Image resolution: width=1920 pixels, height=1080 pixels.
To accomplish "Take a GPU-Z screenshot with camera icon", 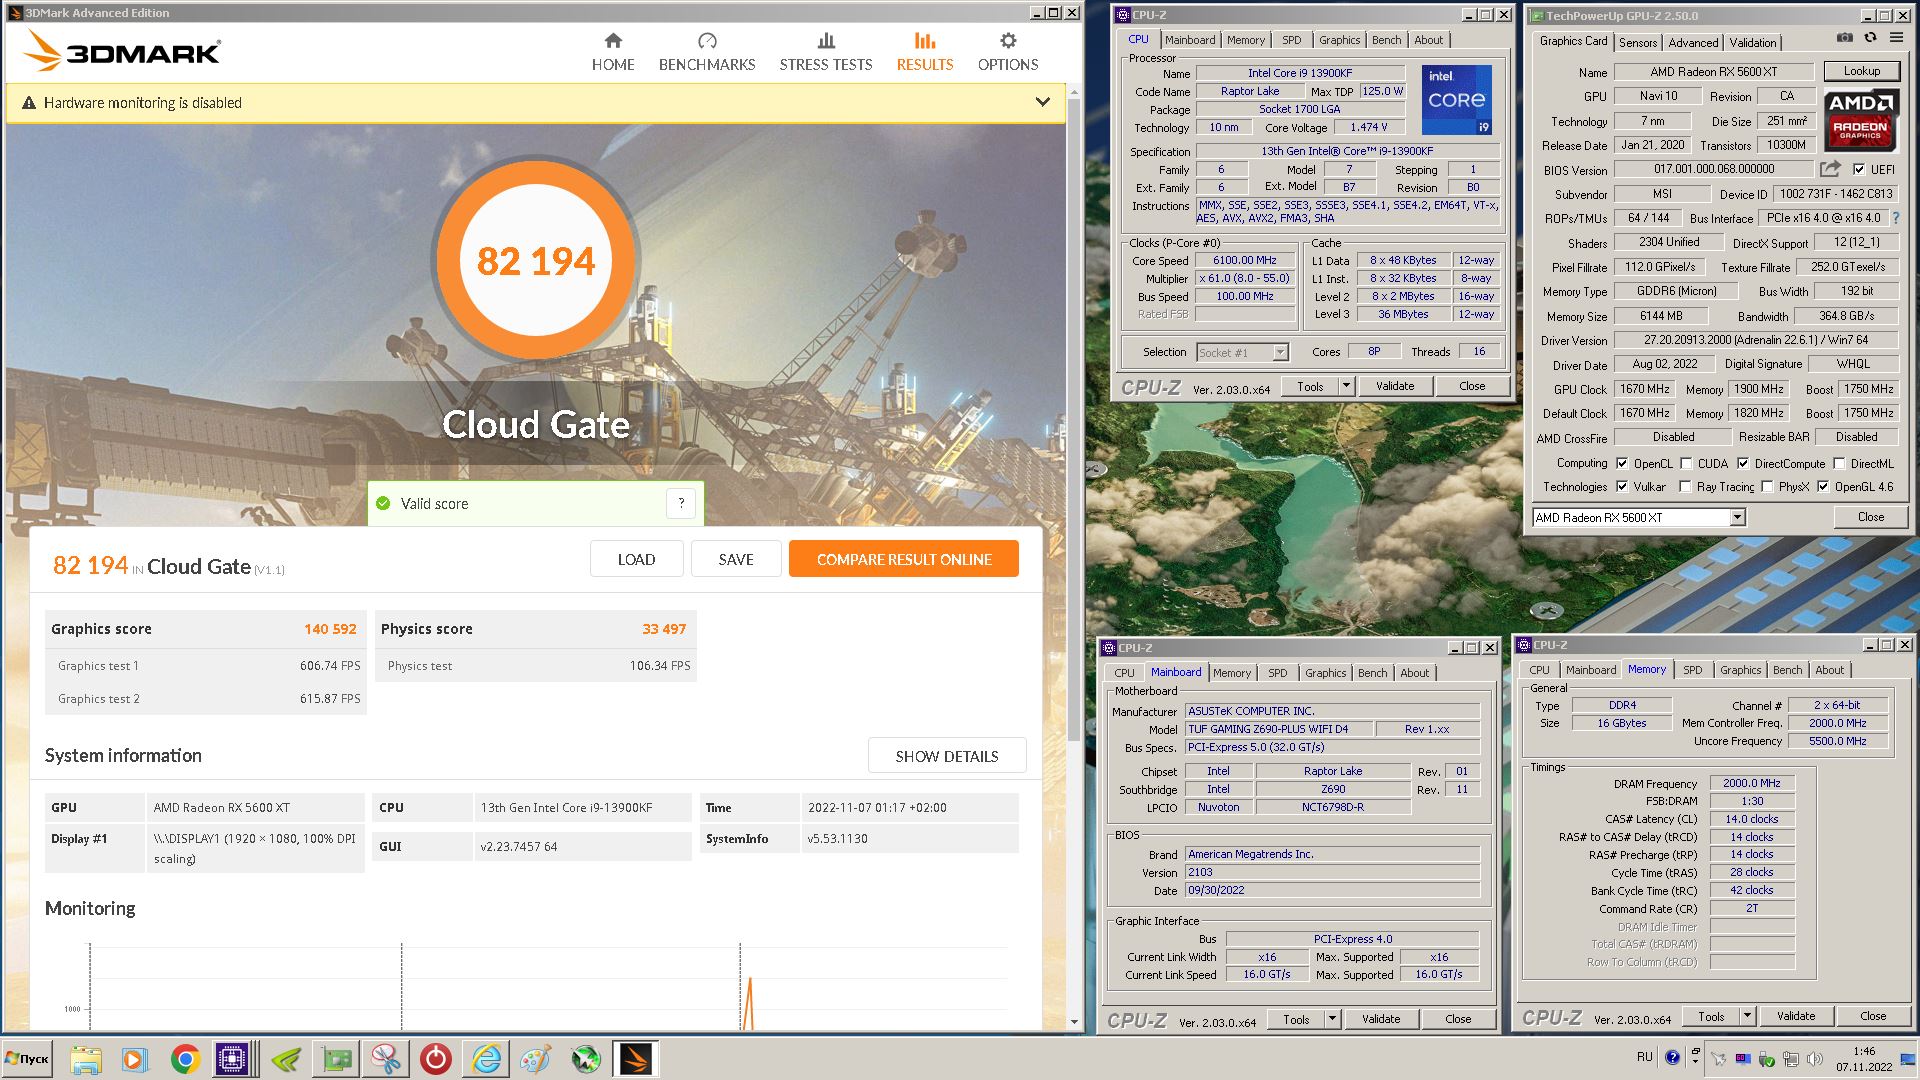I will point(1844,38).
